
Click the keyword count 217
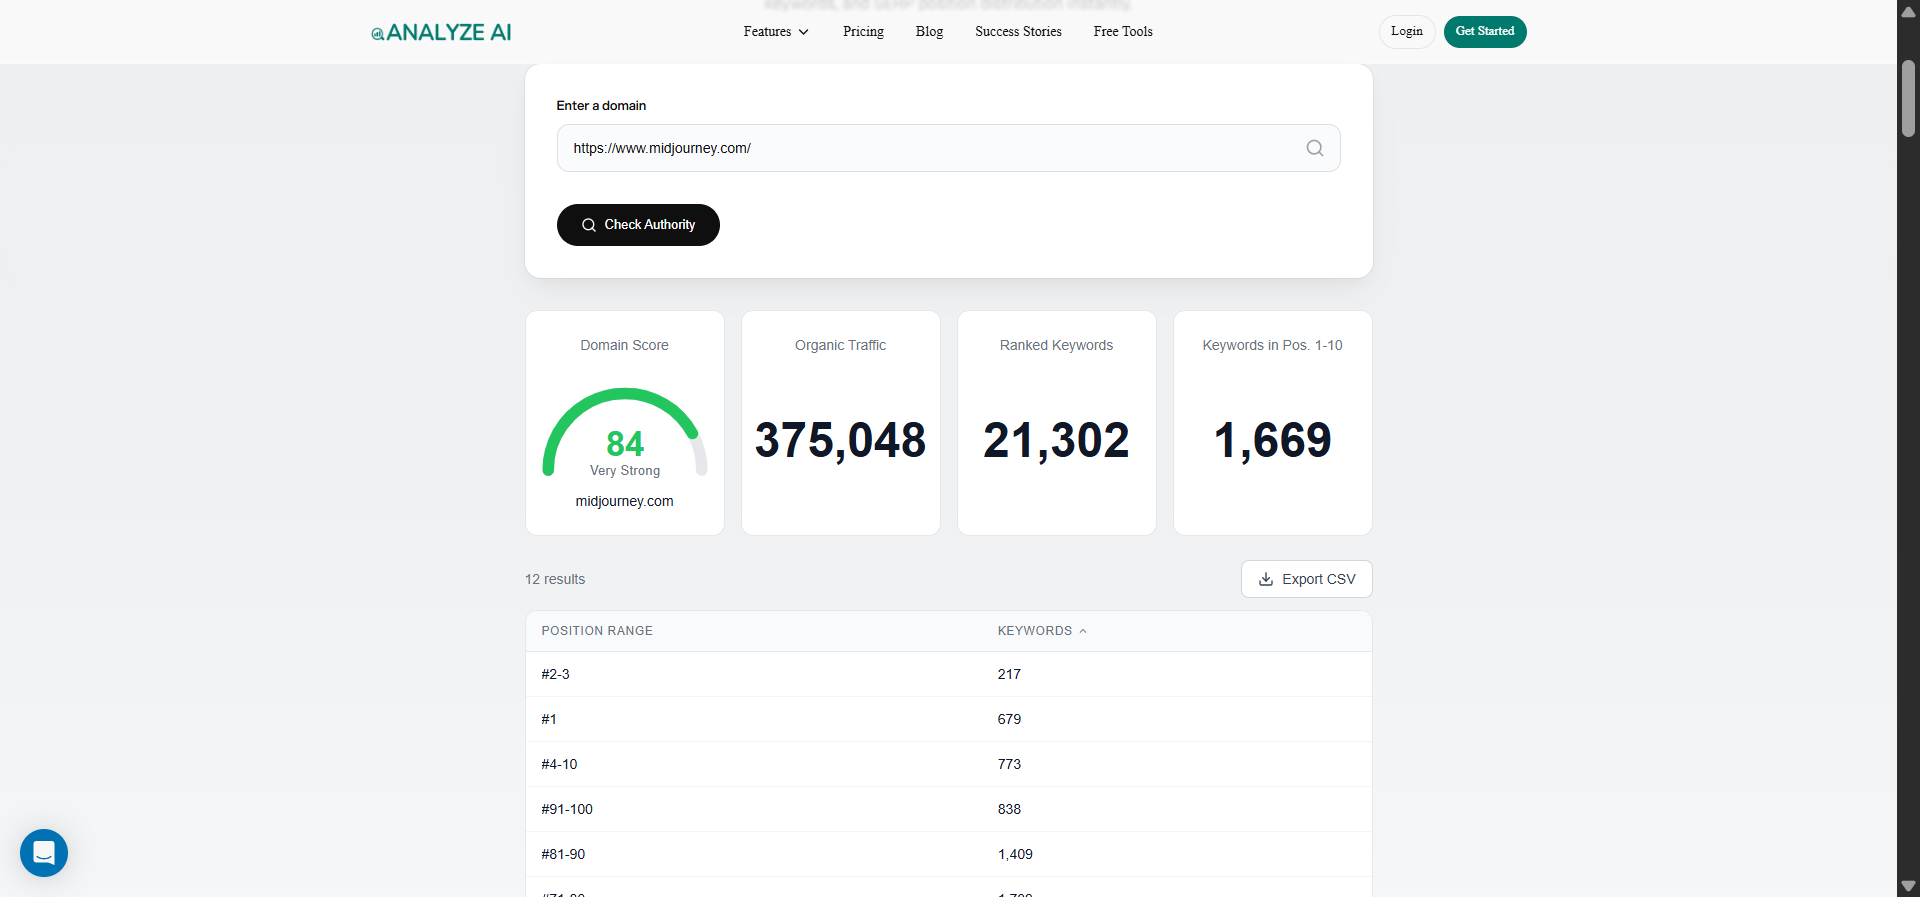[1009, 674]
